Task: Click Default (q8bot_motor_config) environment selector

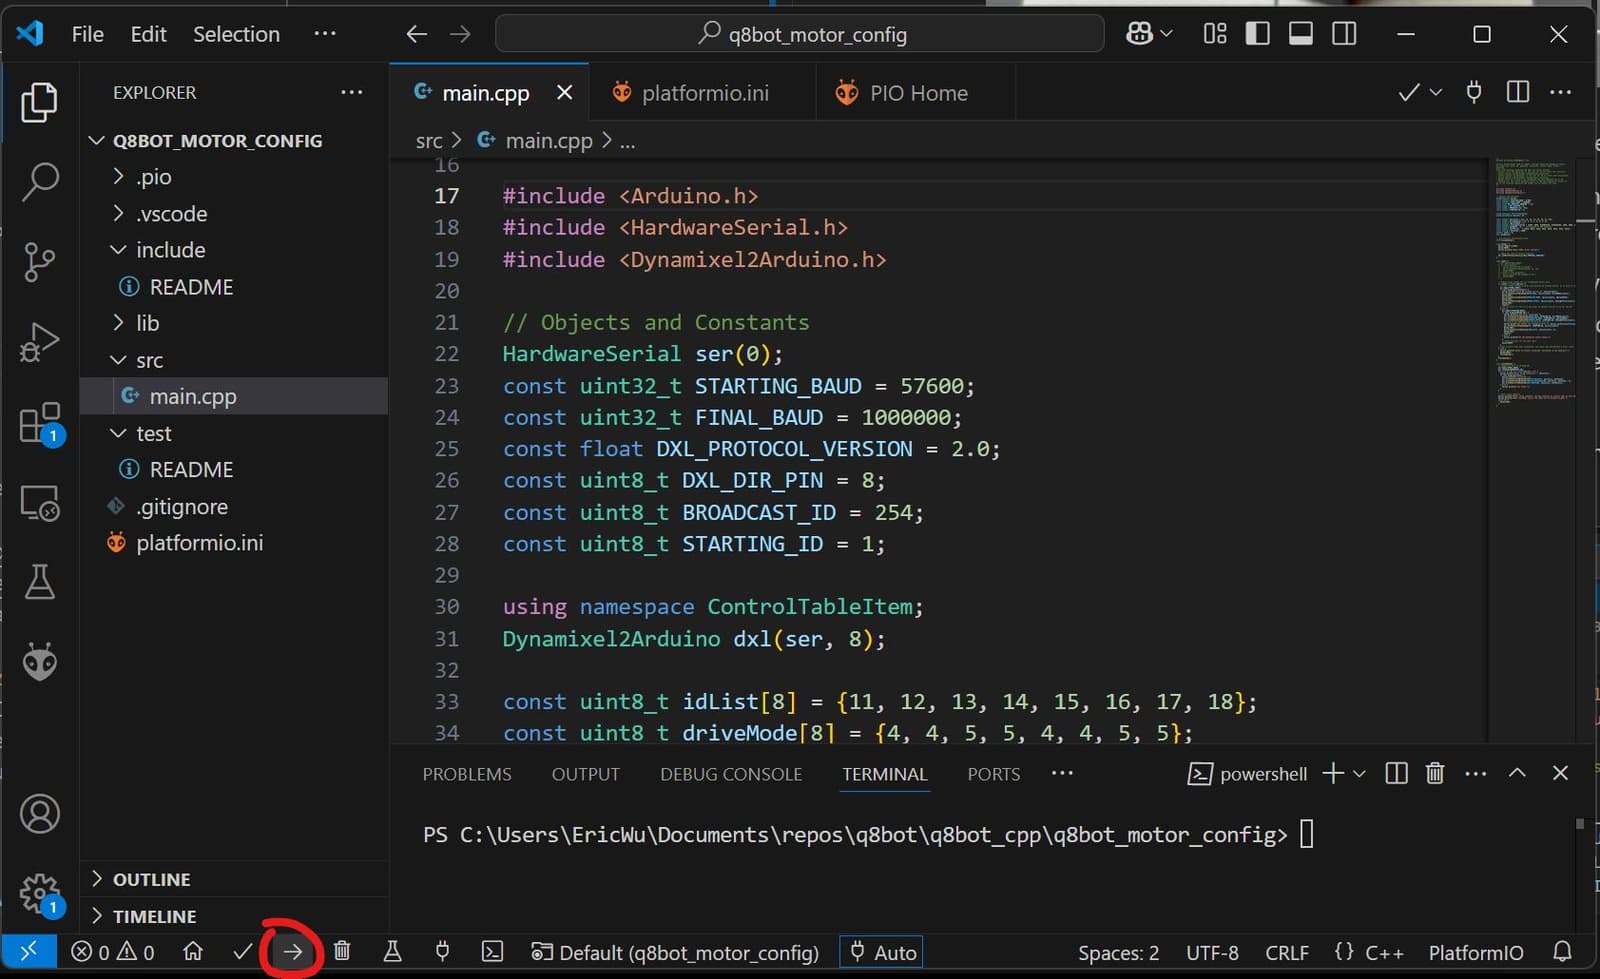Action: click(x=675, y=953)
